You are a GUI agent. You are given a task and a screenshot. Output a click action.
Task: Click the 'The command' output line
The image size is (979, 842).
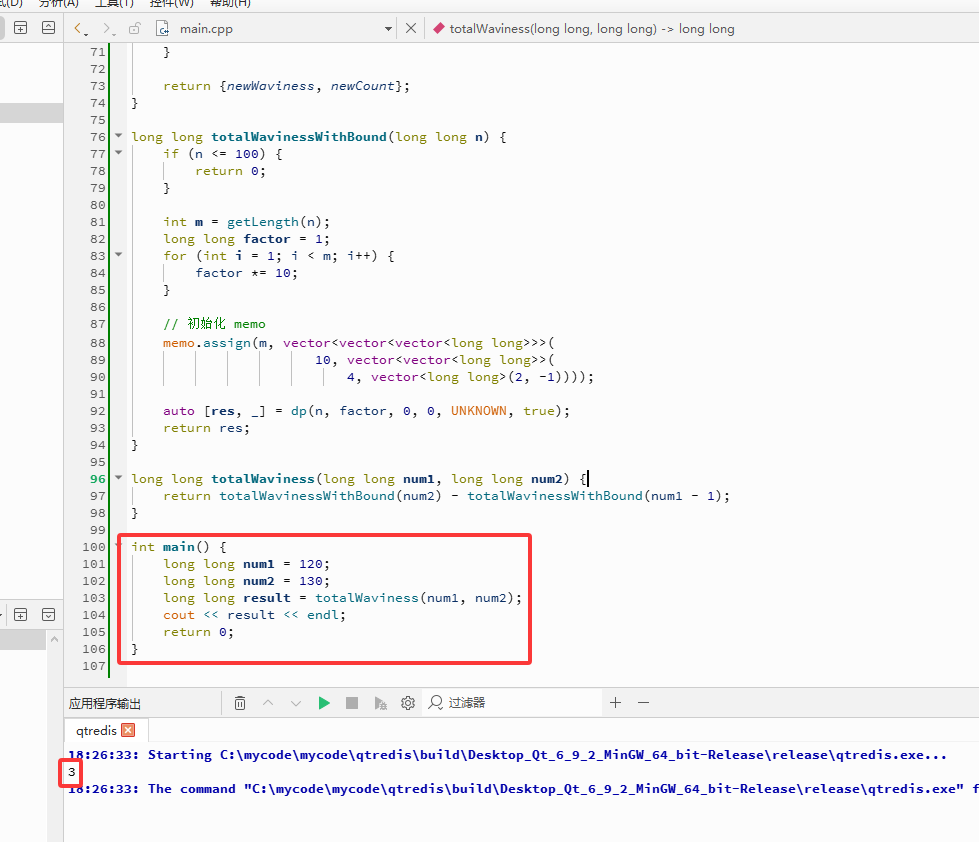pos(523,789)
